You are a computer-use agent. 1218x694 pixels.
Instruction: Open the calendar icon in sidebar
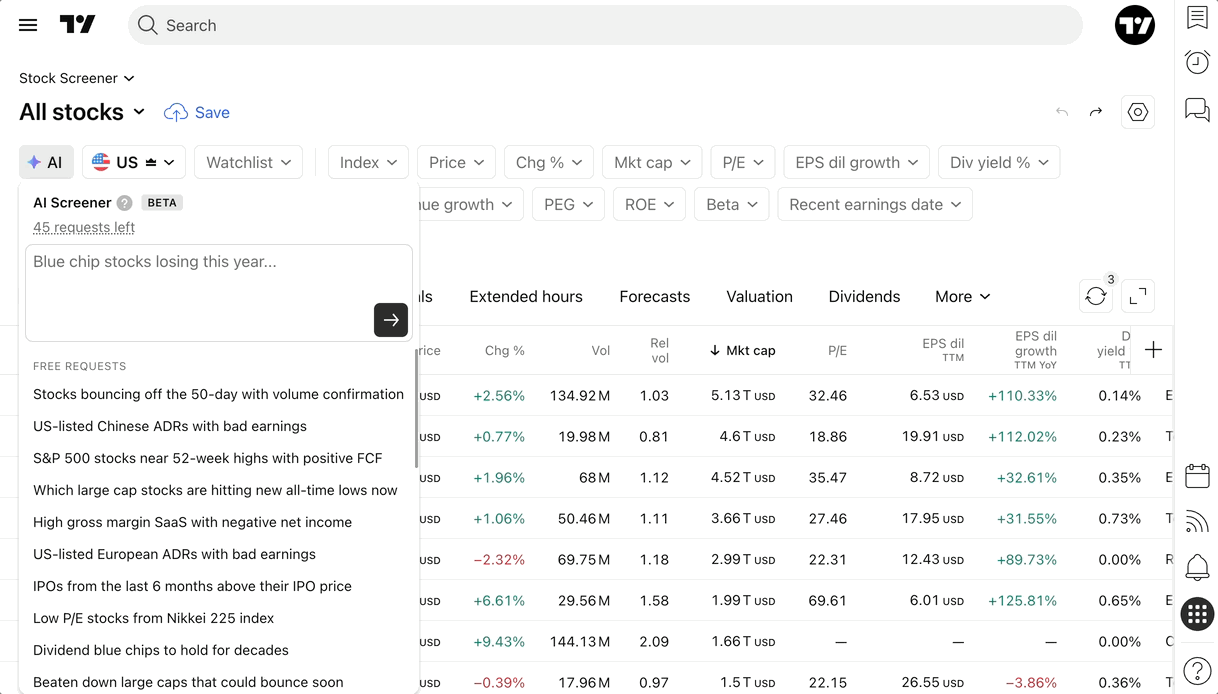click(x=1197, y=475)
